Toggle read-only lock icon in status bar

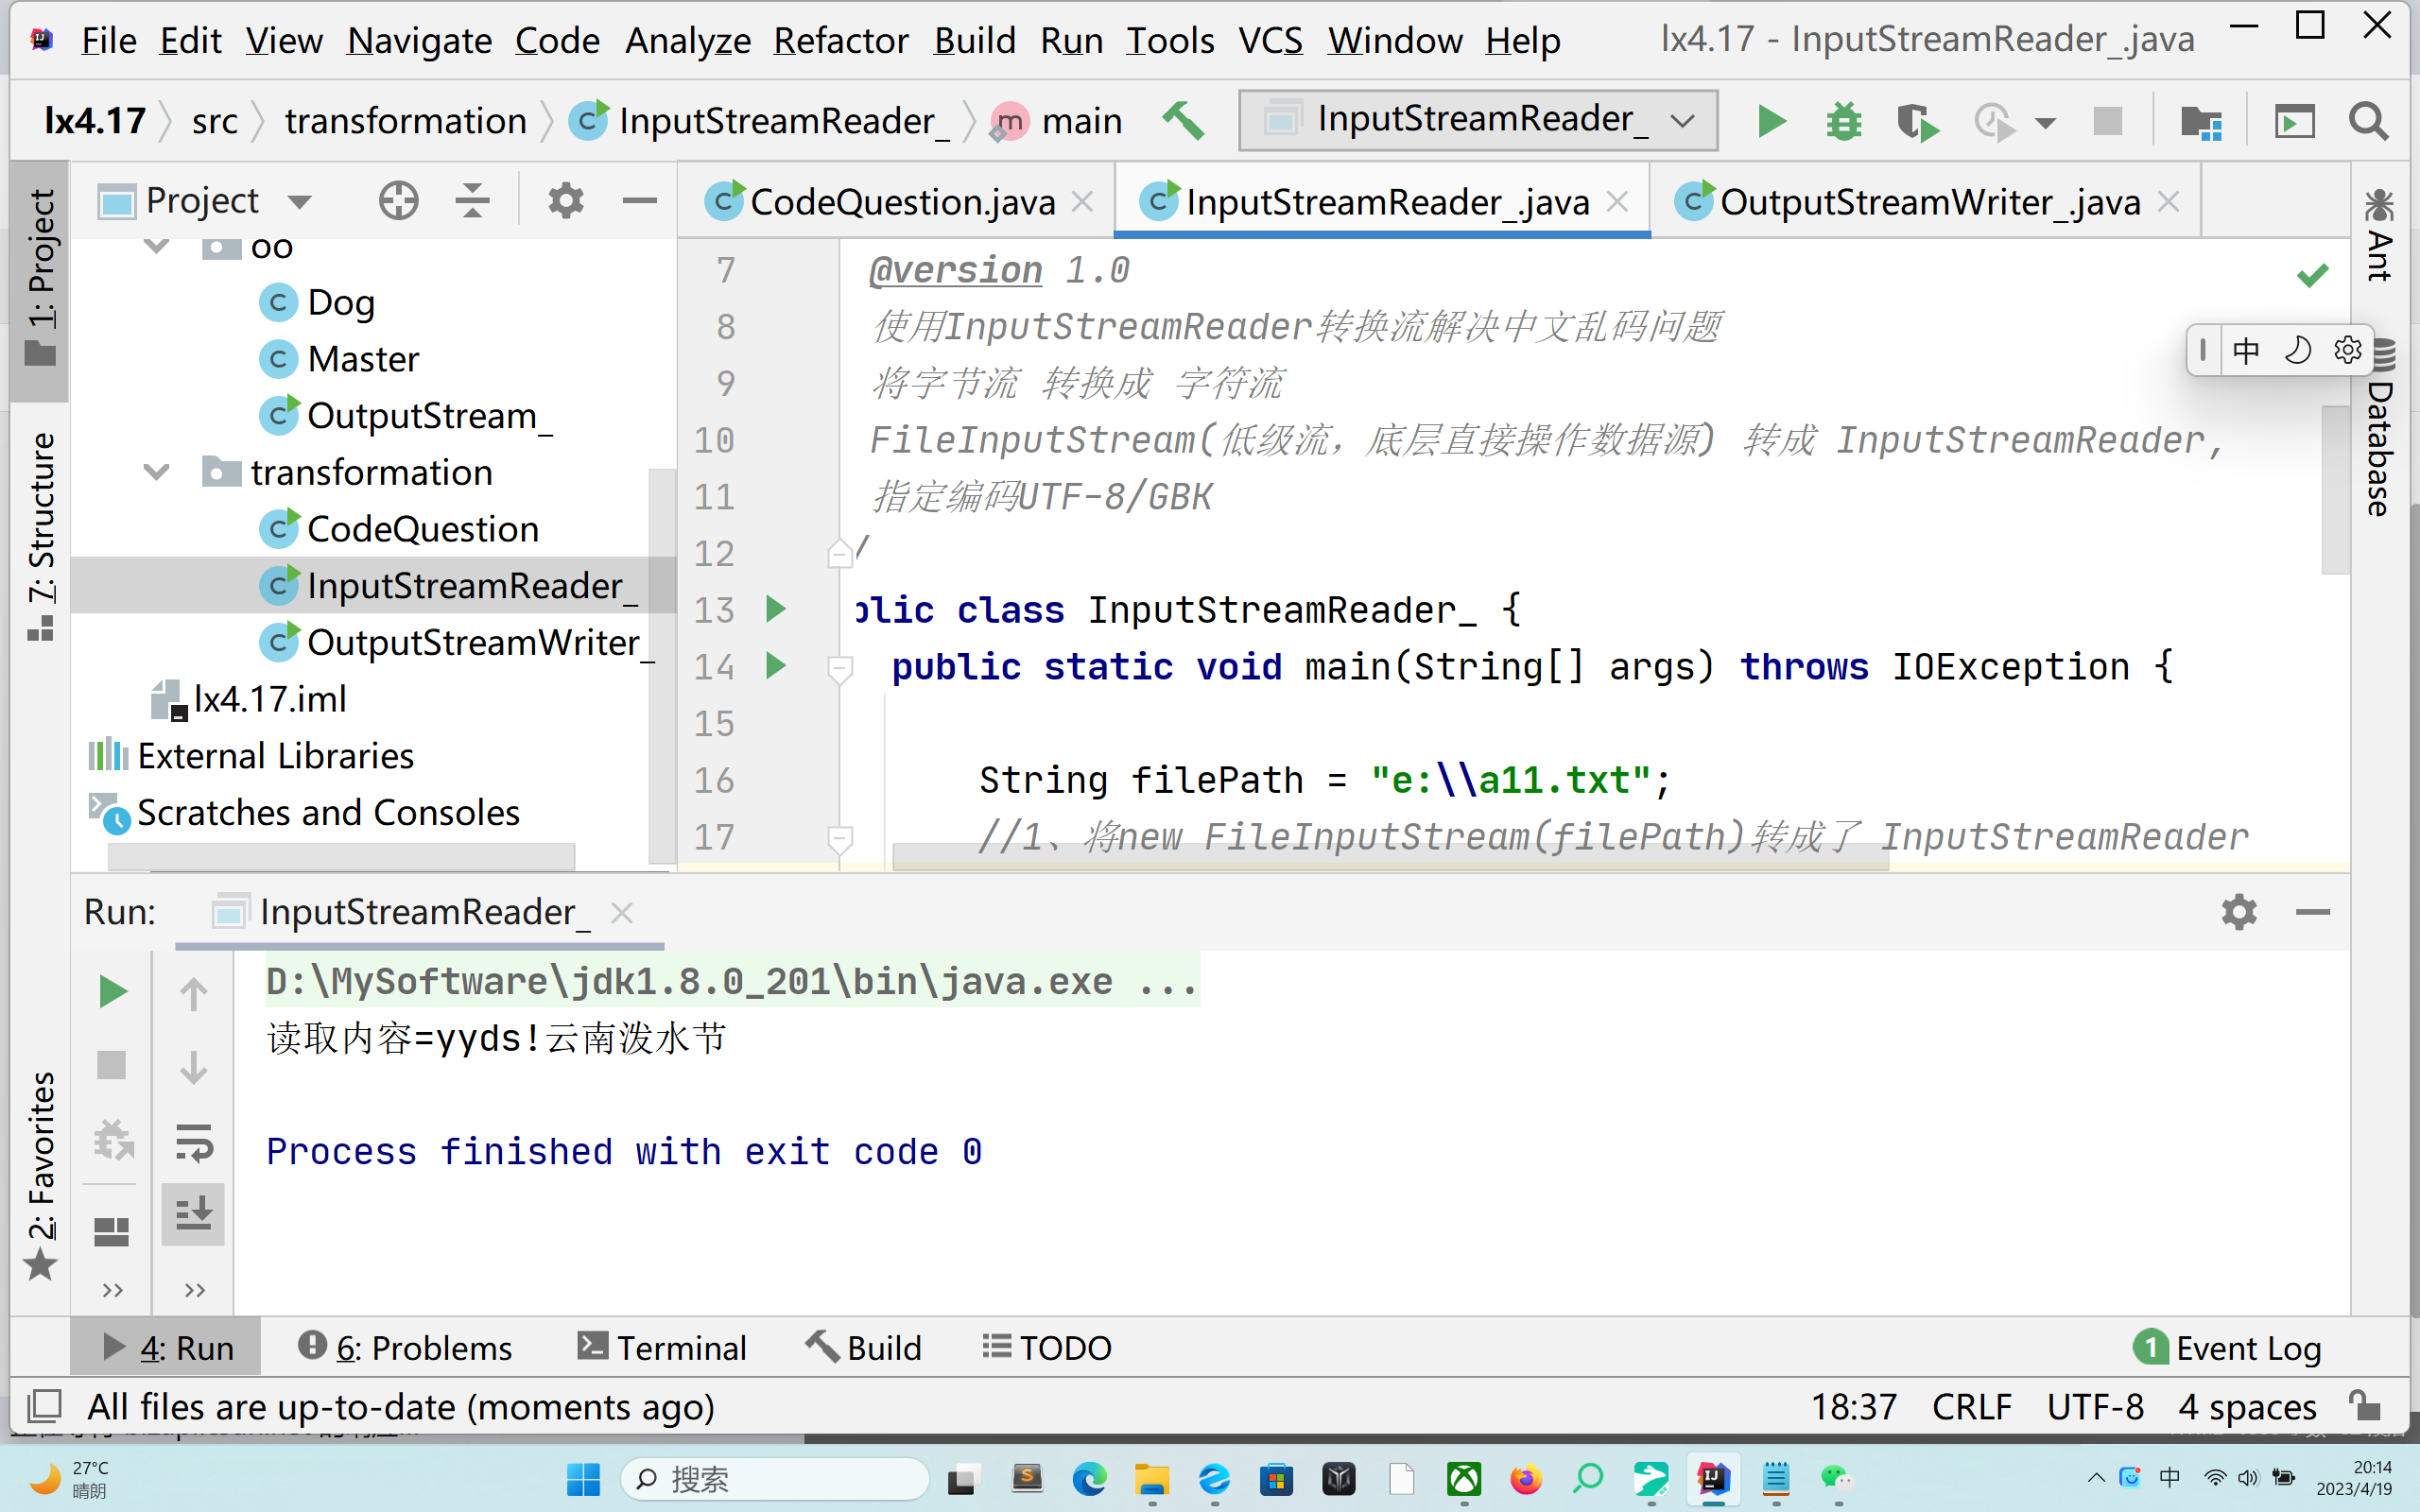2364,1405
